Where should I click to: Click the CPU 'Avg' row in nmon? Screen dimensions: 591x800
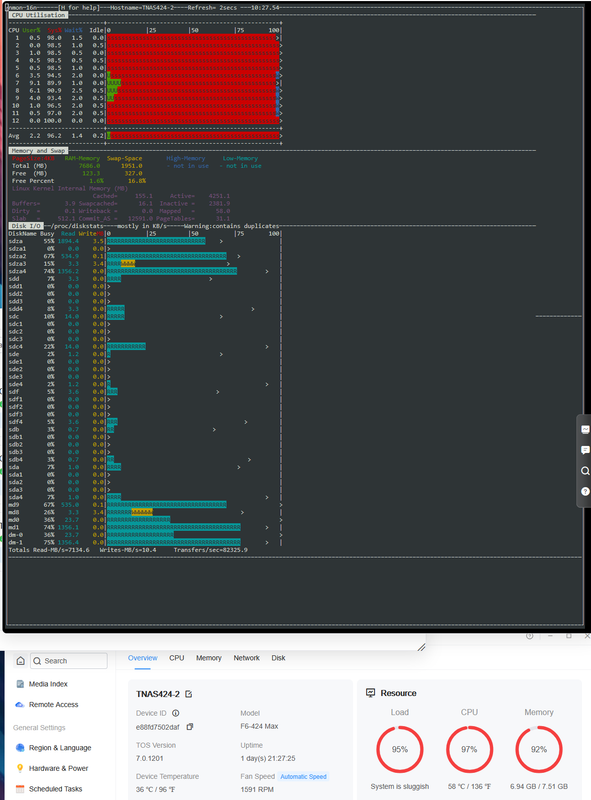pyautogui.click(x=144, y=136)
